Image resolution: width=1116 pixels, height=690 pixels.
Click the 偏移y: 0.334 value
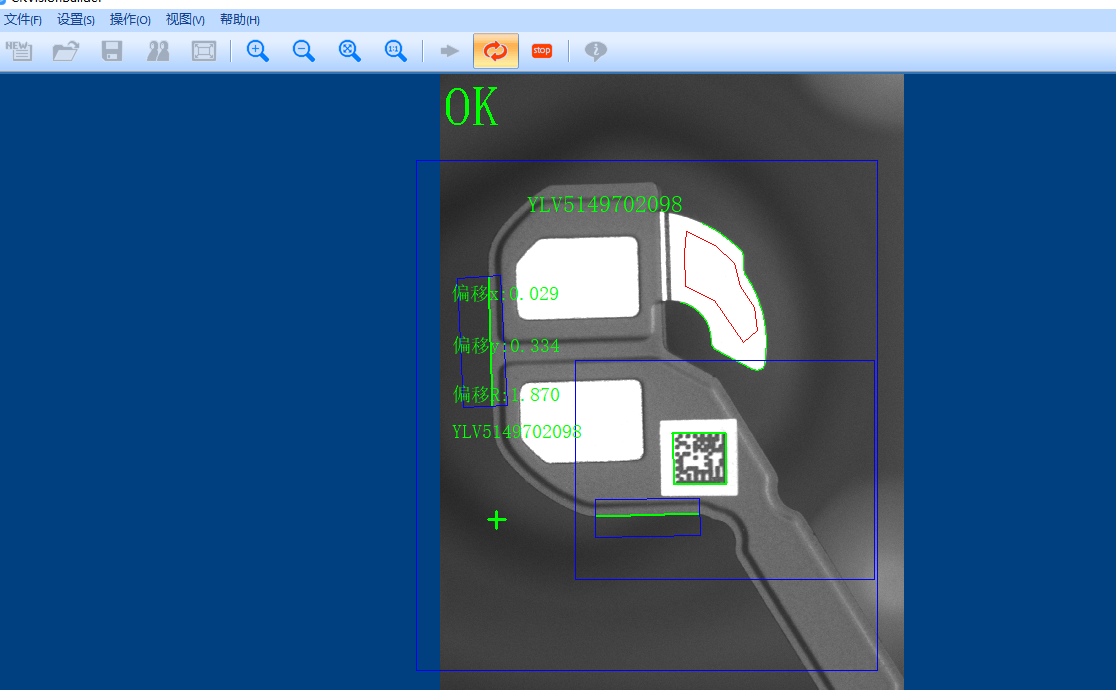coord(506,345)
